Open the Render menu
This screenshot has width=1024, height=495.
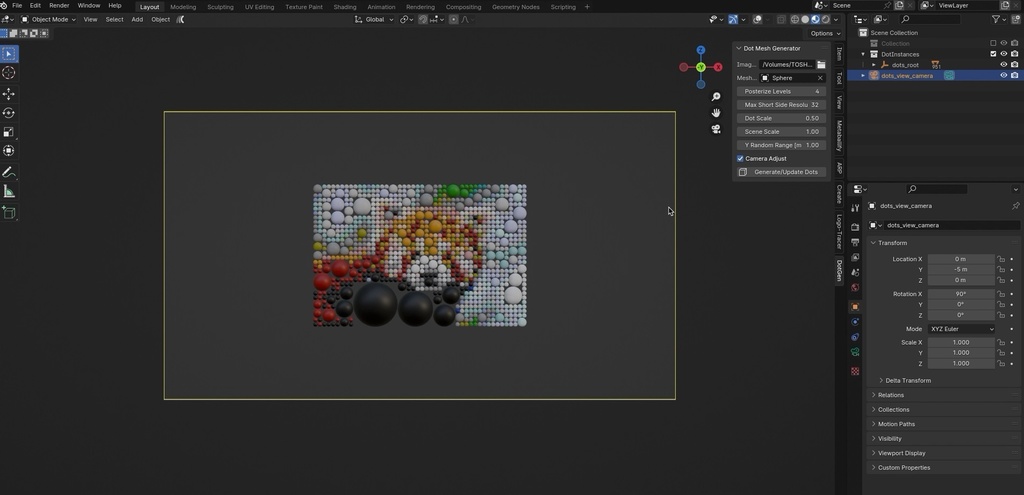[59, 5]
